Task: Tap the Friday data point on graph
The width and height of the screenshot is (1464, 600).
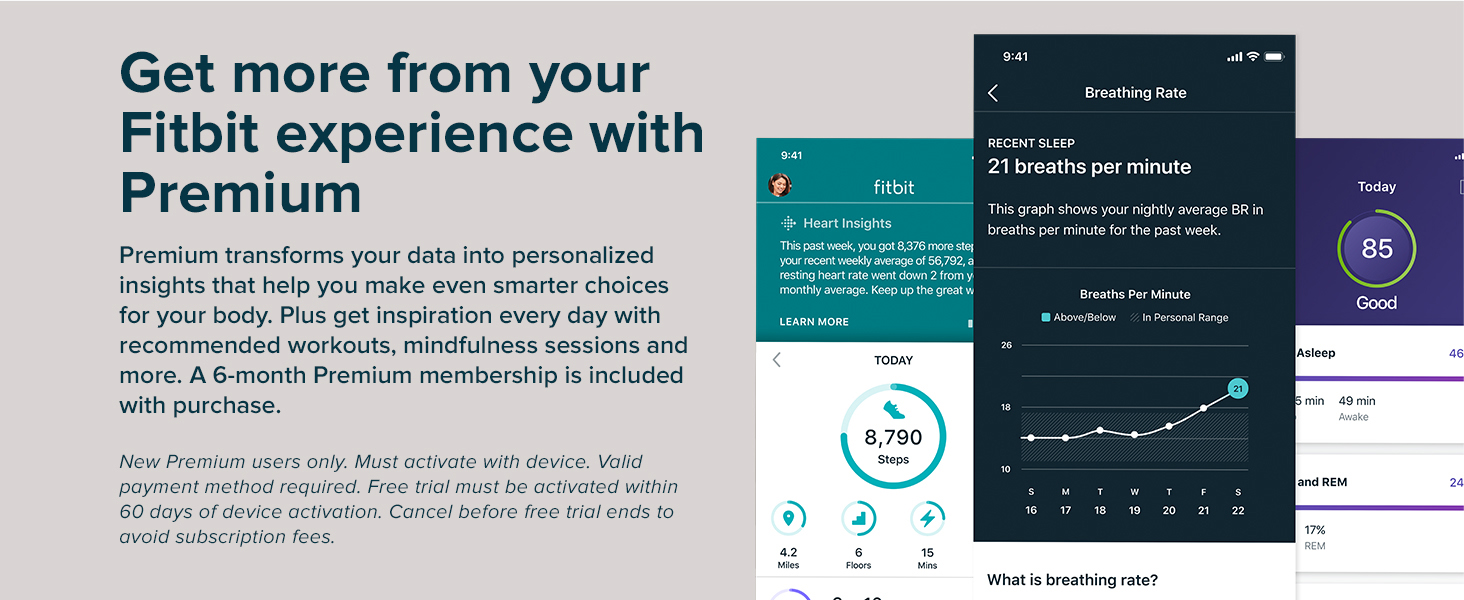Action: tap(1203, 408)
